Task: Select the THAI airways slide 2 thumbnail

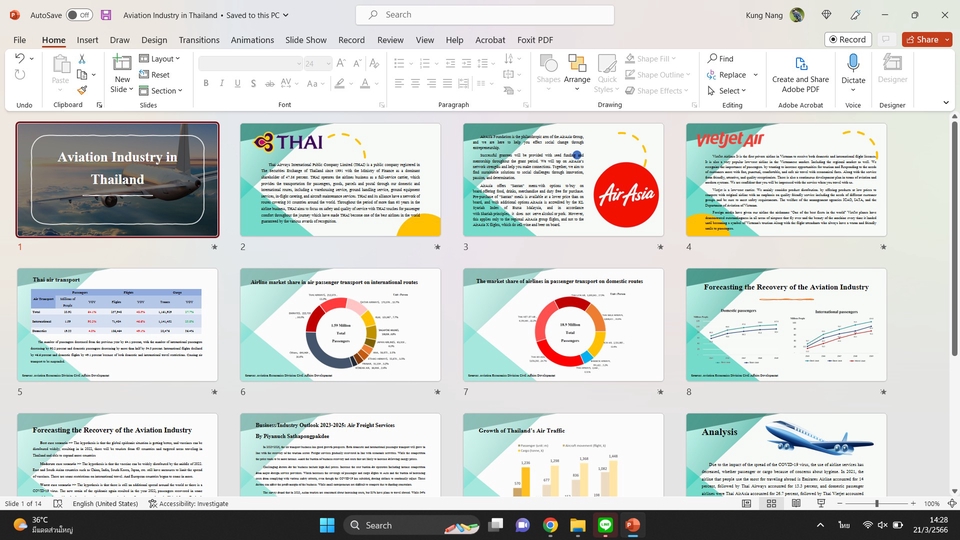Action: click(x=340, y=179)
